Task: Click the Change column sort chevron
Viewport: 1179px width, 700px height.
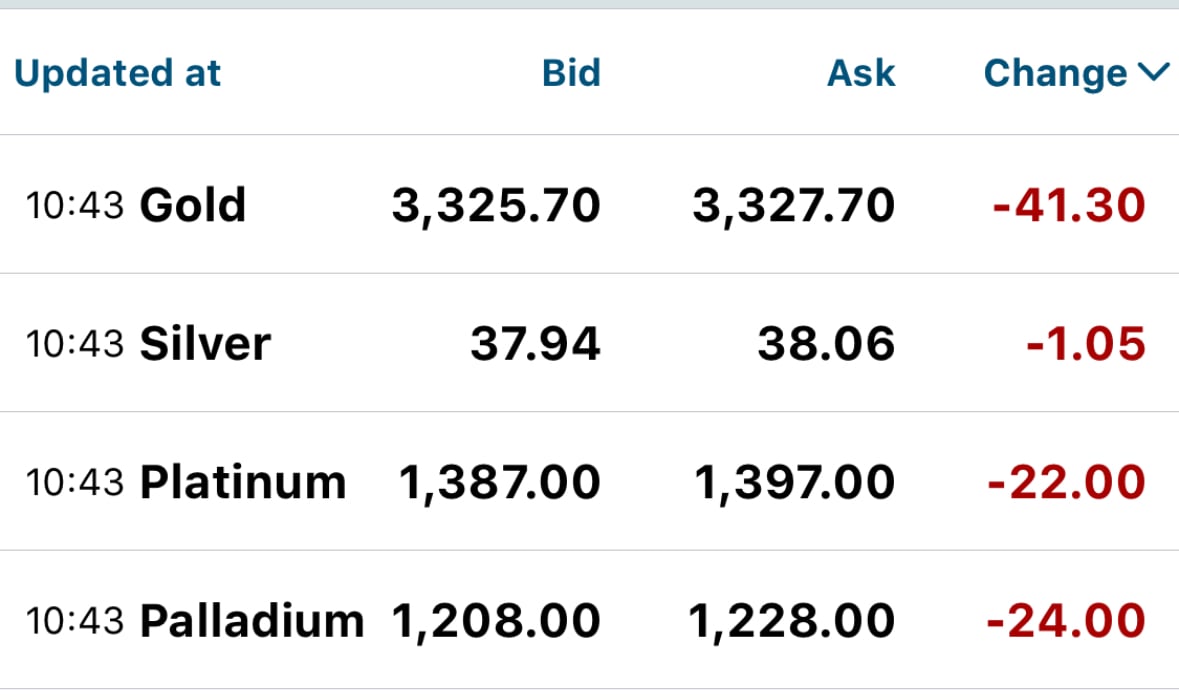Action: (1153, 72)
